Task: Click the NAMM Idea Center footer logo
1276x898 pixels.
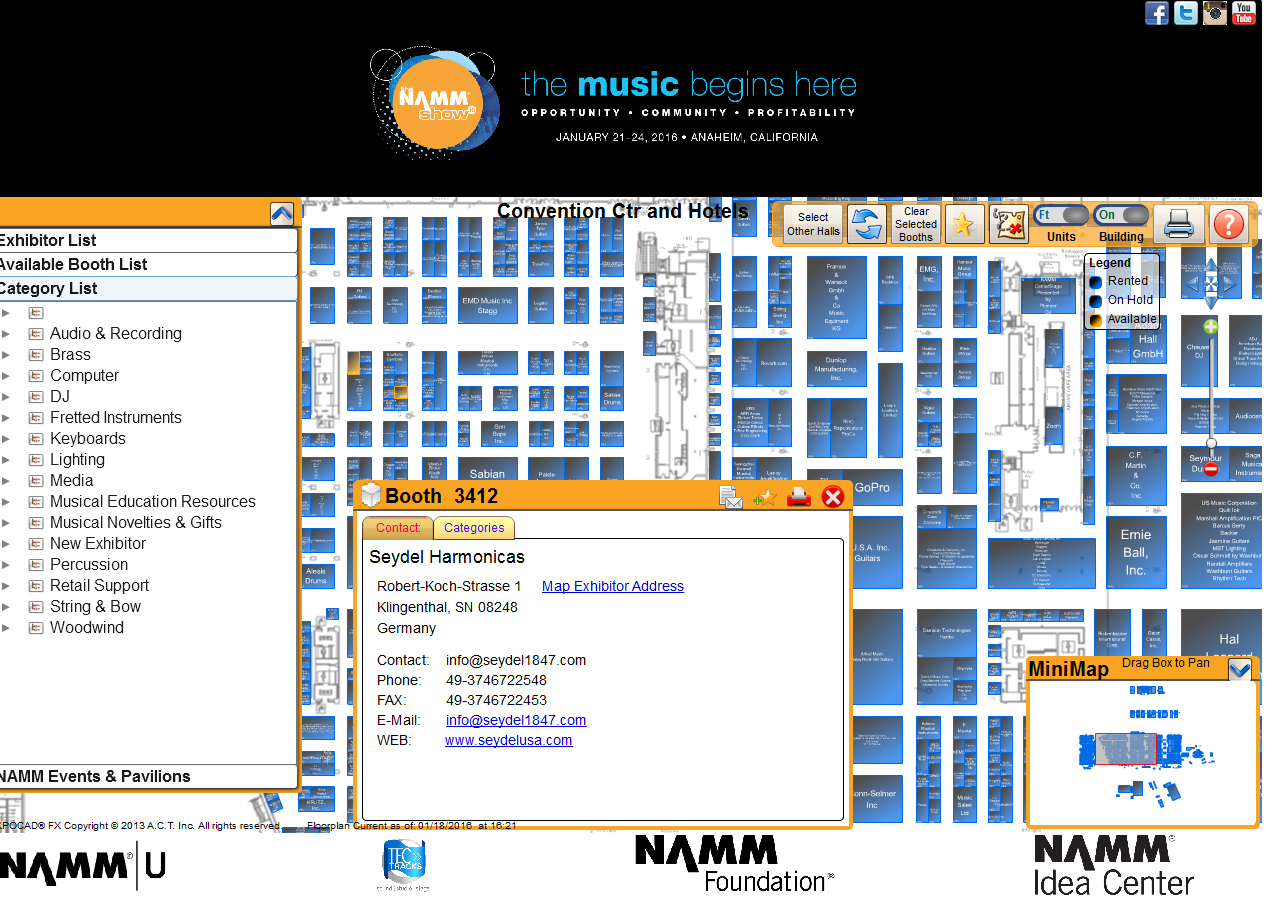Action: tap(1113, 865)
